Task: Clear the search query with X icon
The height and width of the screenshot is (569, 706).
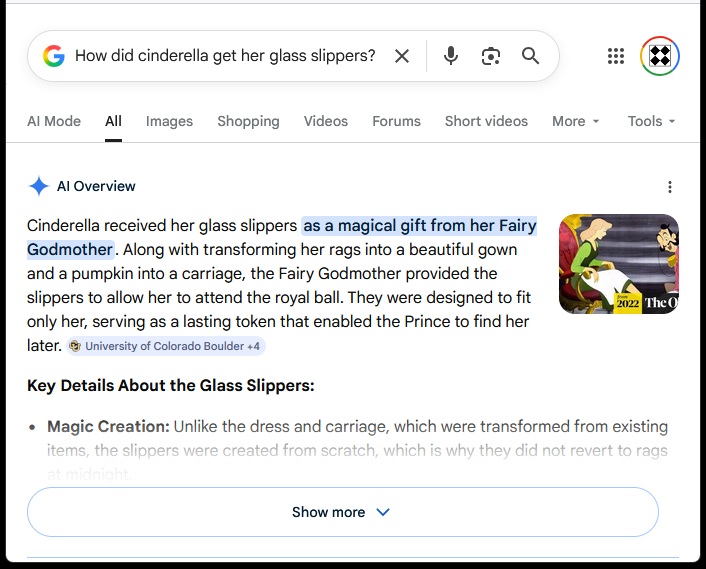Action: point(402,56)
